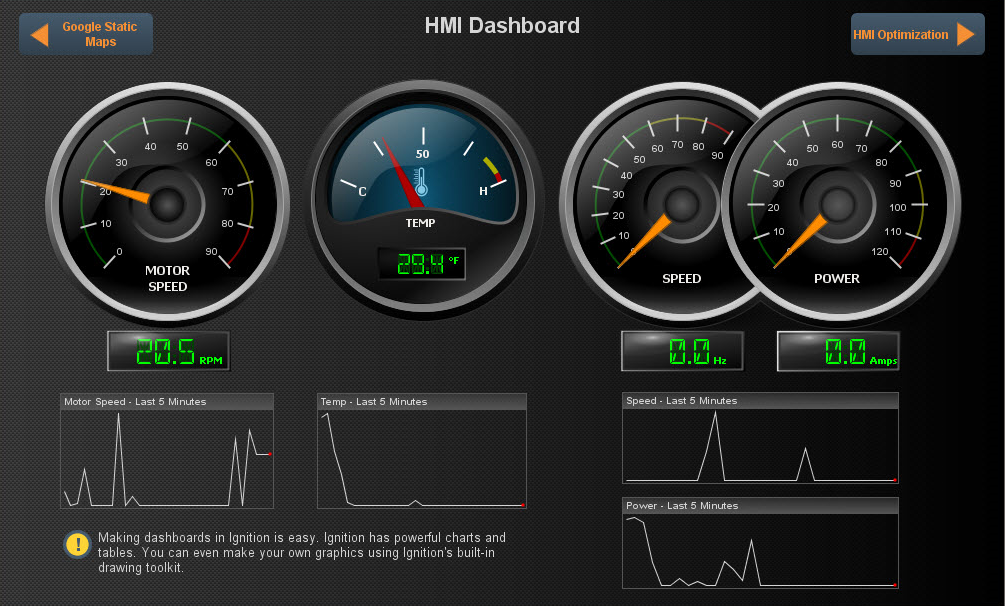This screenshot has height=606, width=1005.
Task: Open the Google Static Maps screen
Action: (x=86, y=33)
